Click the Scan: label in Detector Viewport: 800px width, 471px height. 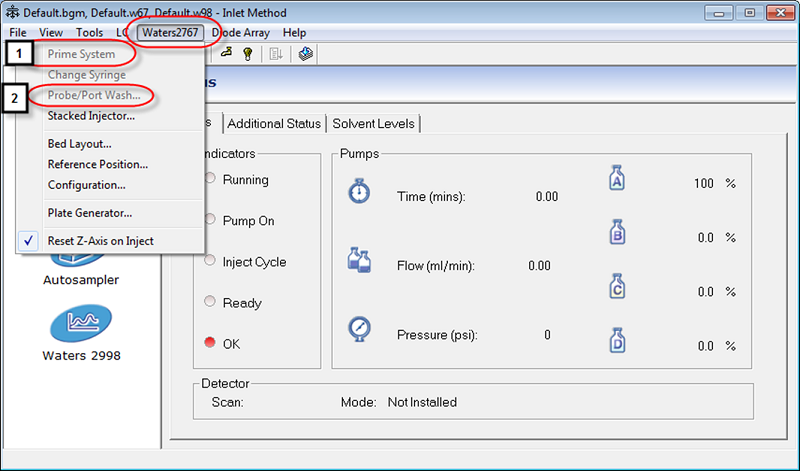pyautogui.click(x=228, y=402)
